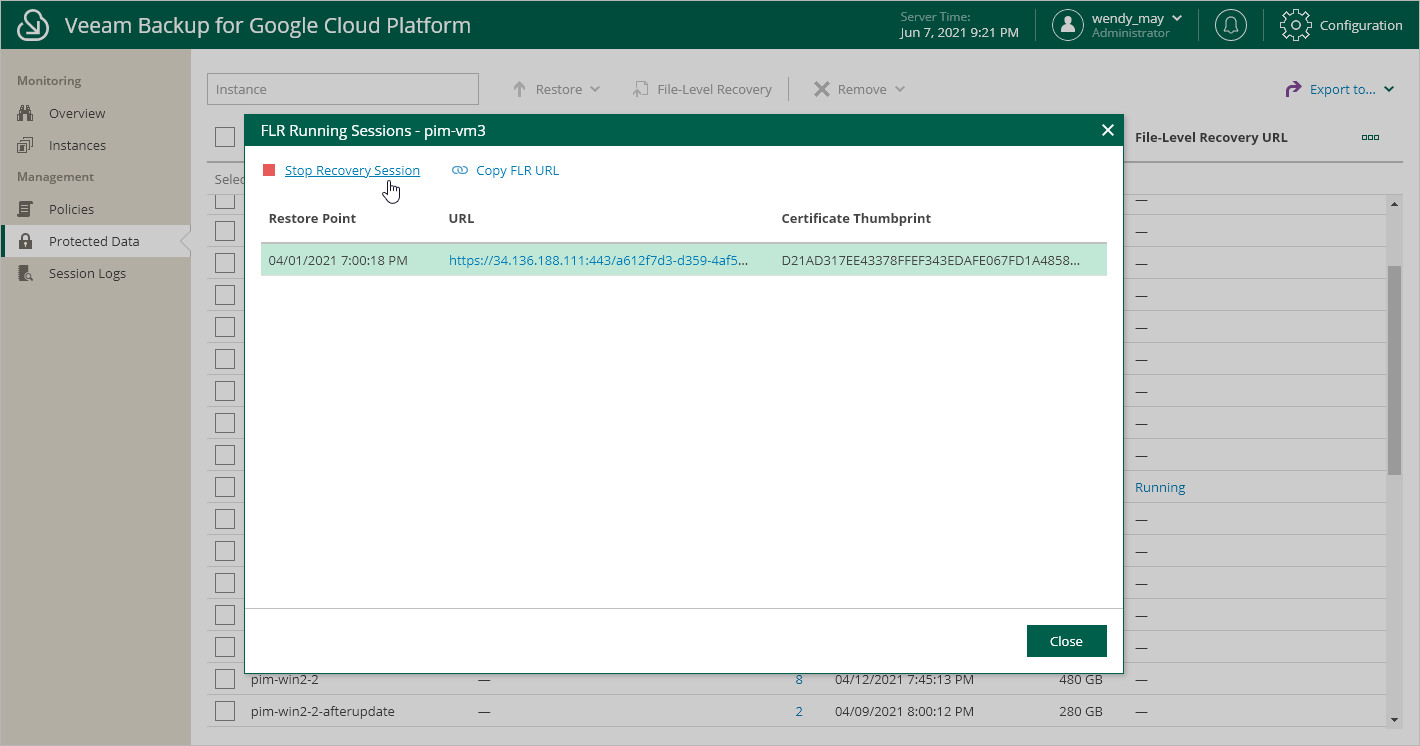The image size is (1420, 746).
Task: Click the red stop session icon
Action: [x=269, y=170]
